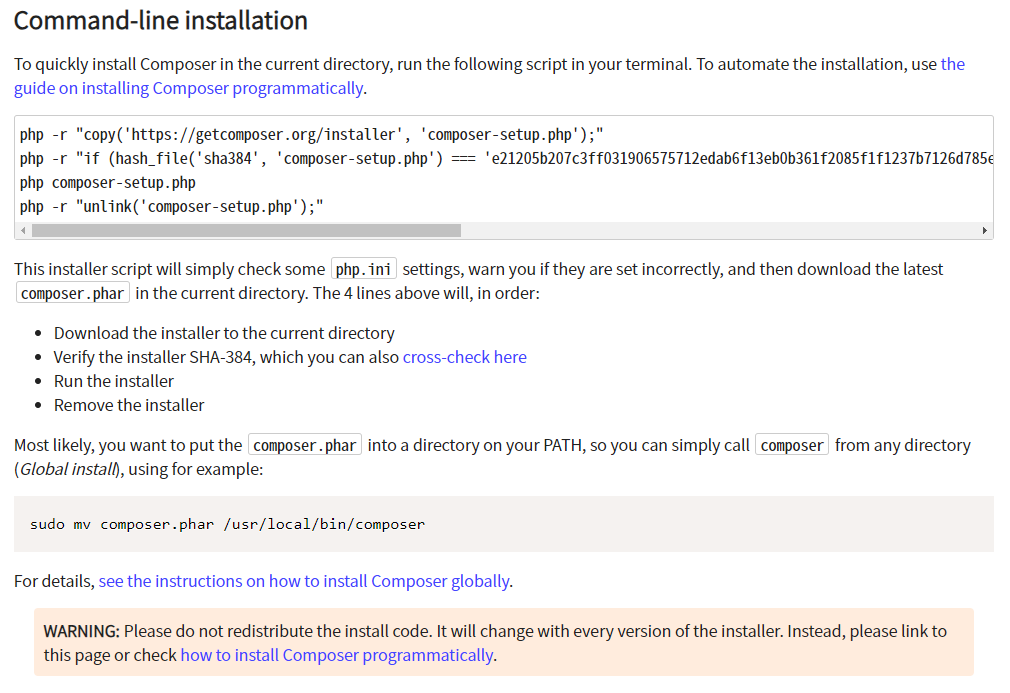Click the 'Remove the installer' bullet
This screenshot has height=693, width=1010.
coord(129,406)
